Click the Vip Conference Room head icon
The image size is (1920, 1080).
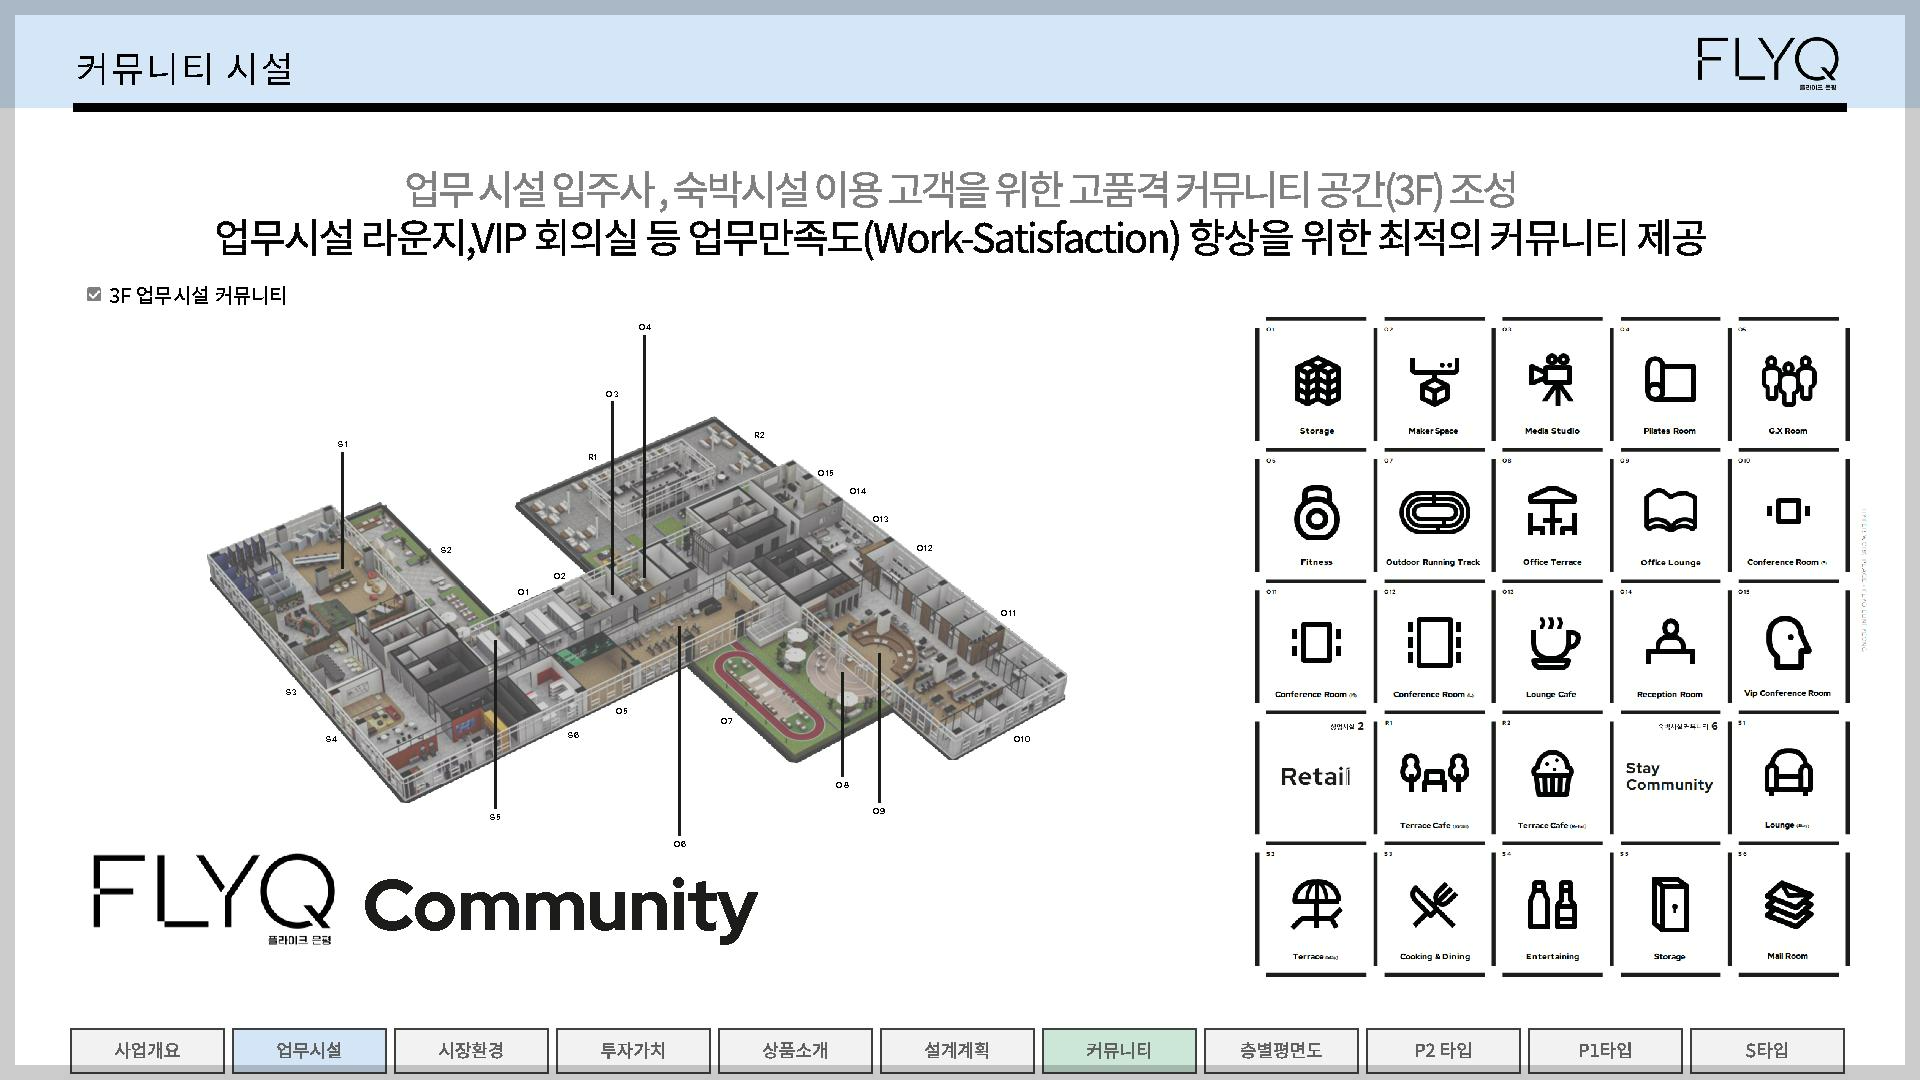[1788, 642]
